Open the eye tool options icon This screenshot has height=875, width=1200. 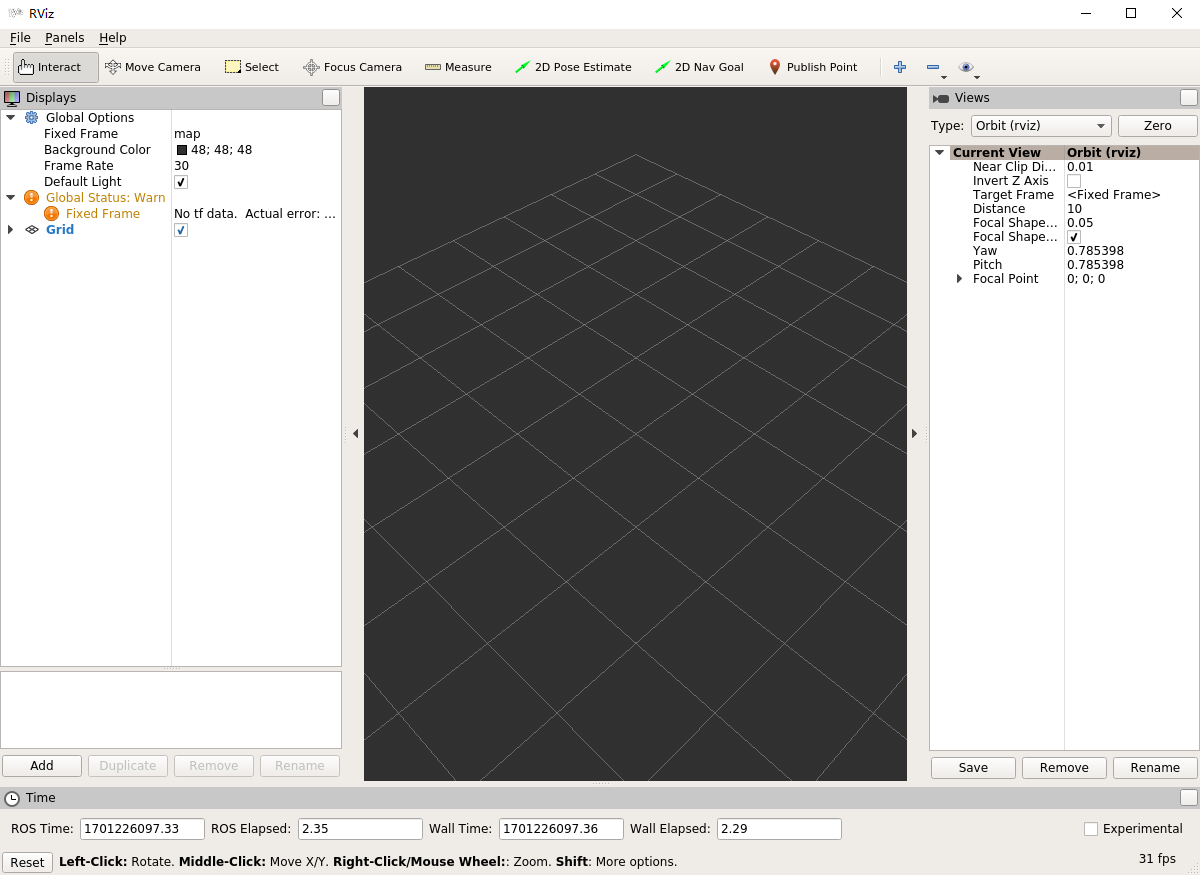click(x=967, y=67)
